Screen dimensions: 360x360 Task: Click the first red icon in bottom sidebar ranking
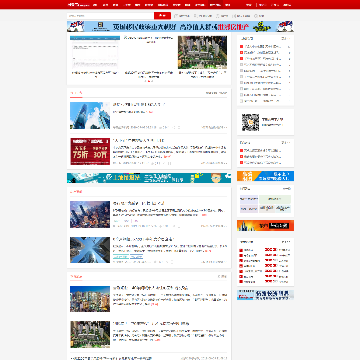coord(241,250)
